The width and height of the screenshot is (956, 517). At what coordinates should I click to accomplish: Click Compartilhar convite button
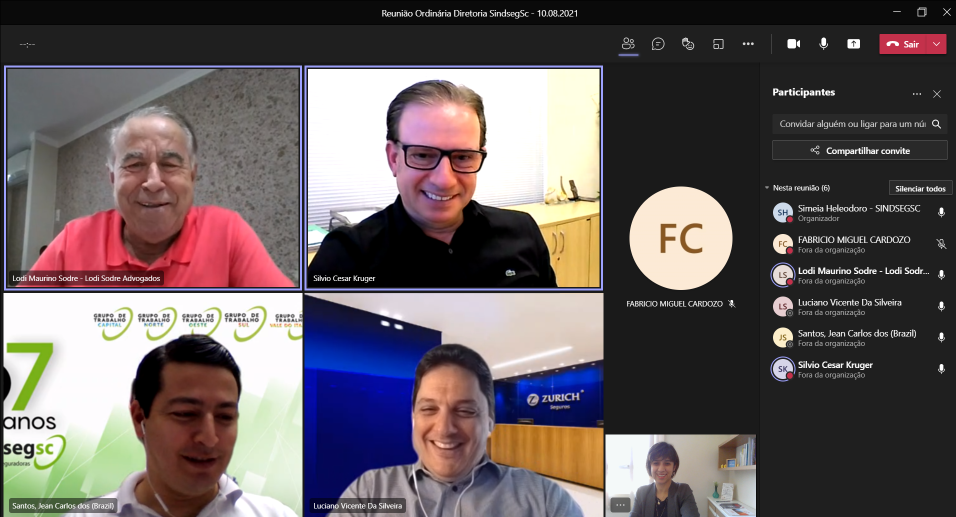(x=860, y=150)
